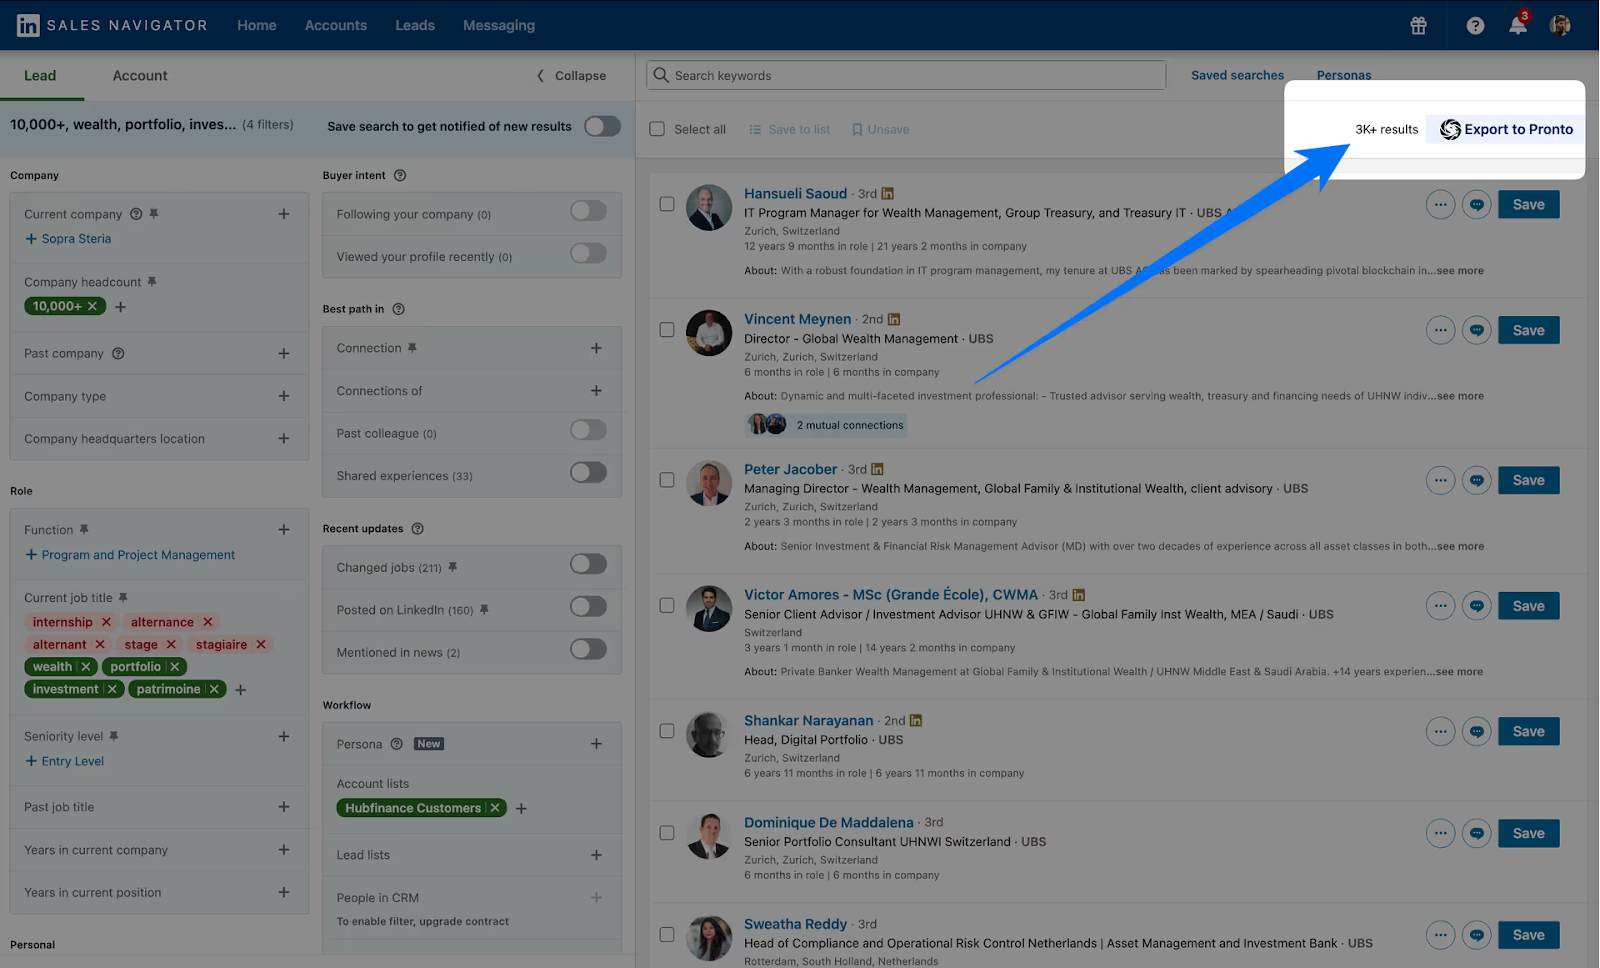Open Leads in top navigation
This screenshot has width=1600, height=968.
(415, 25)
